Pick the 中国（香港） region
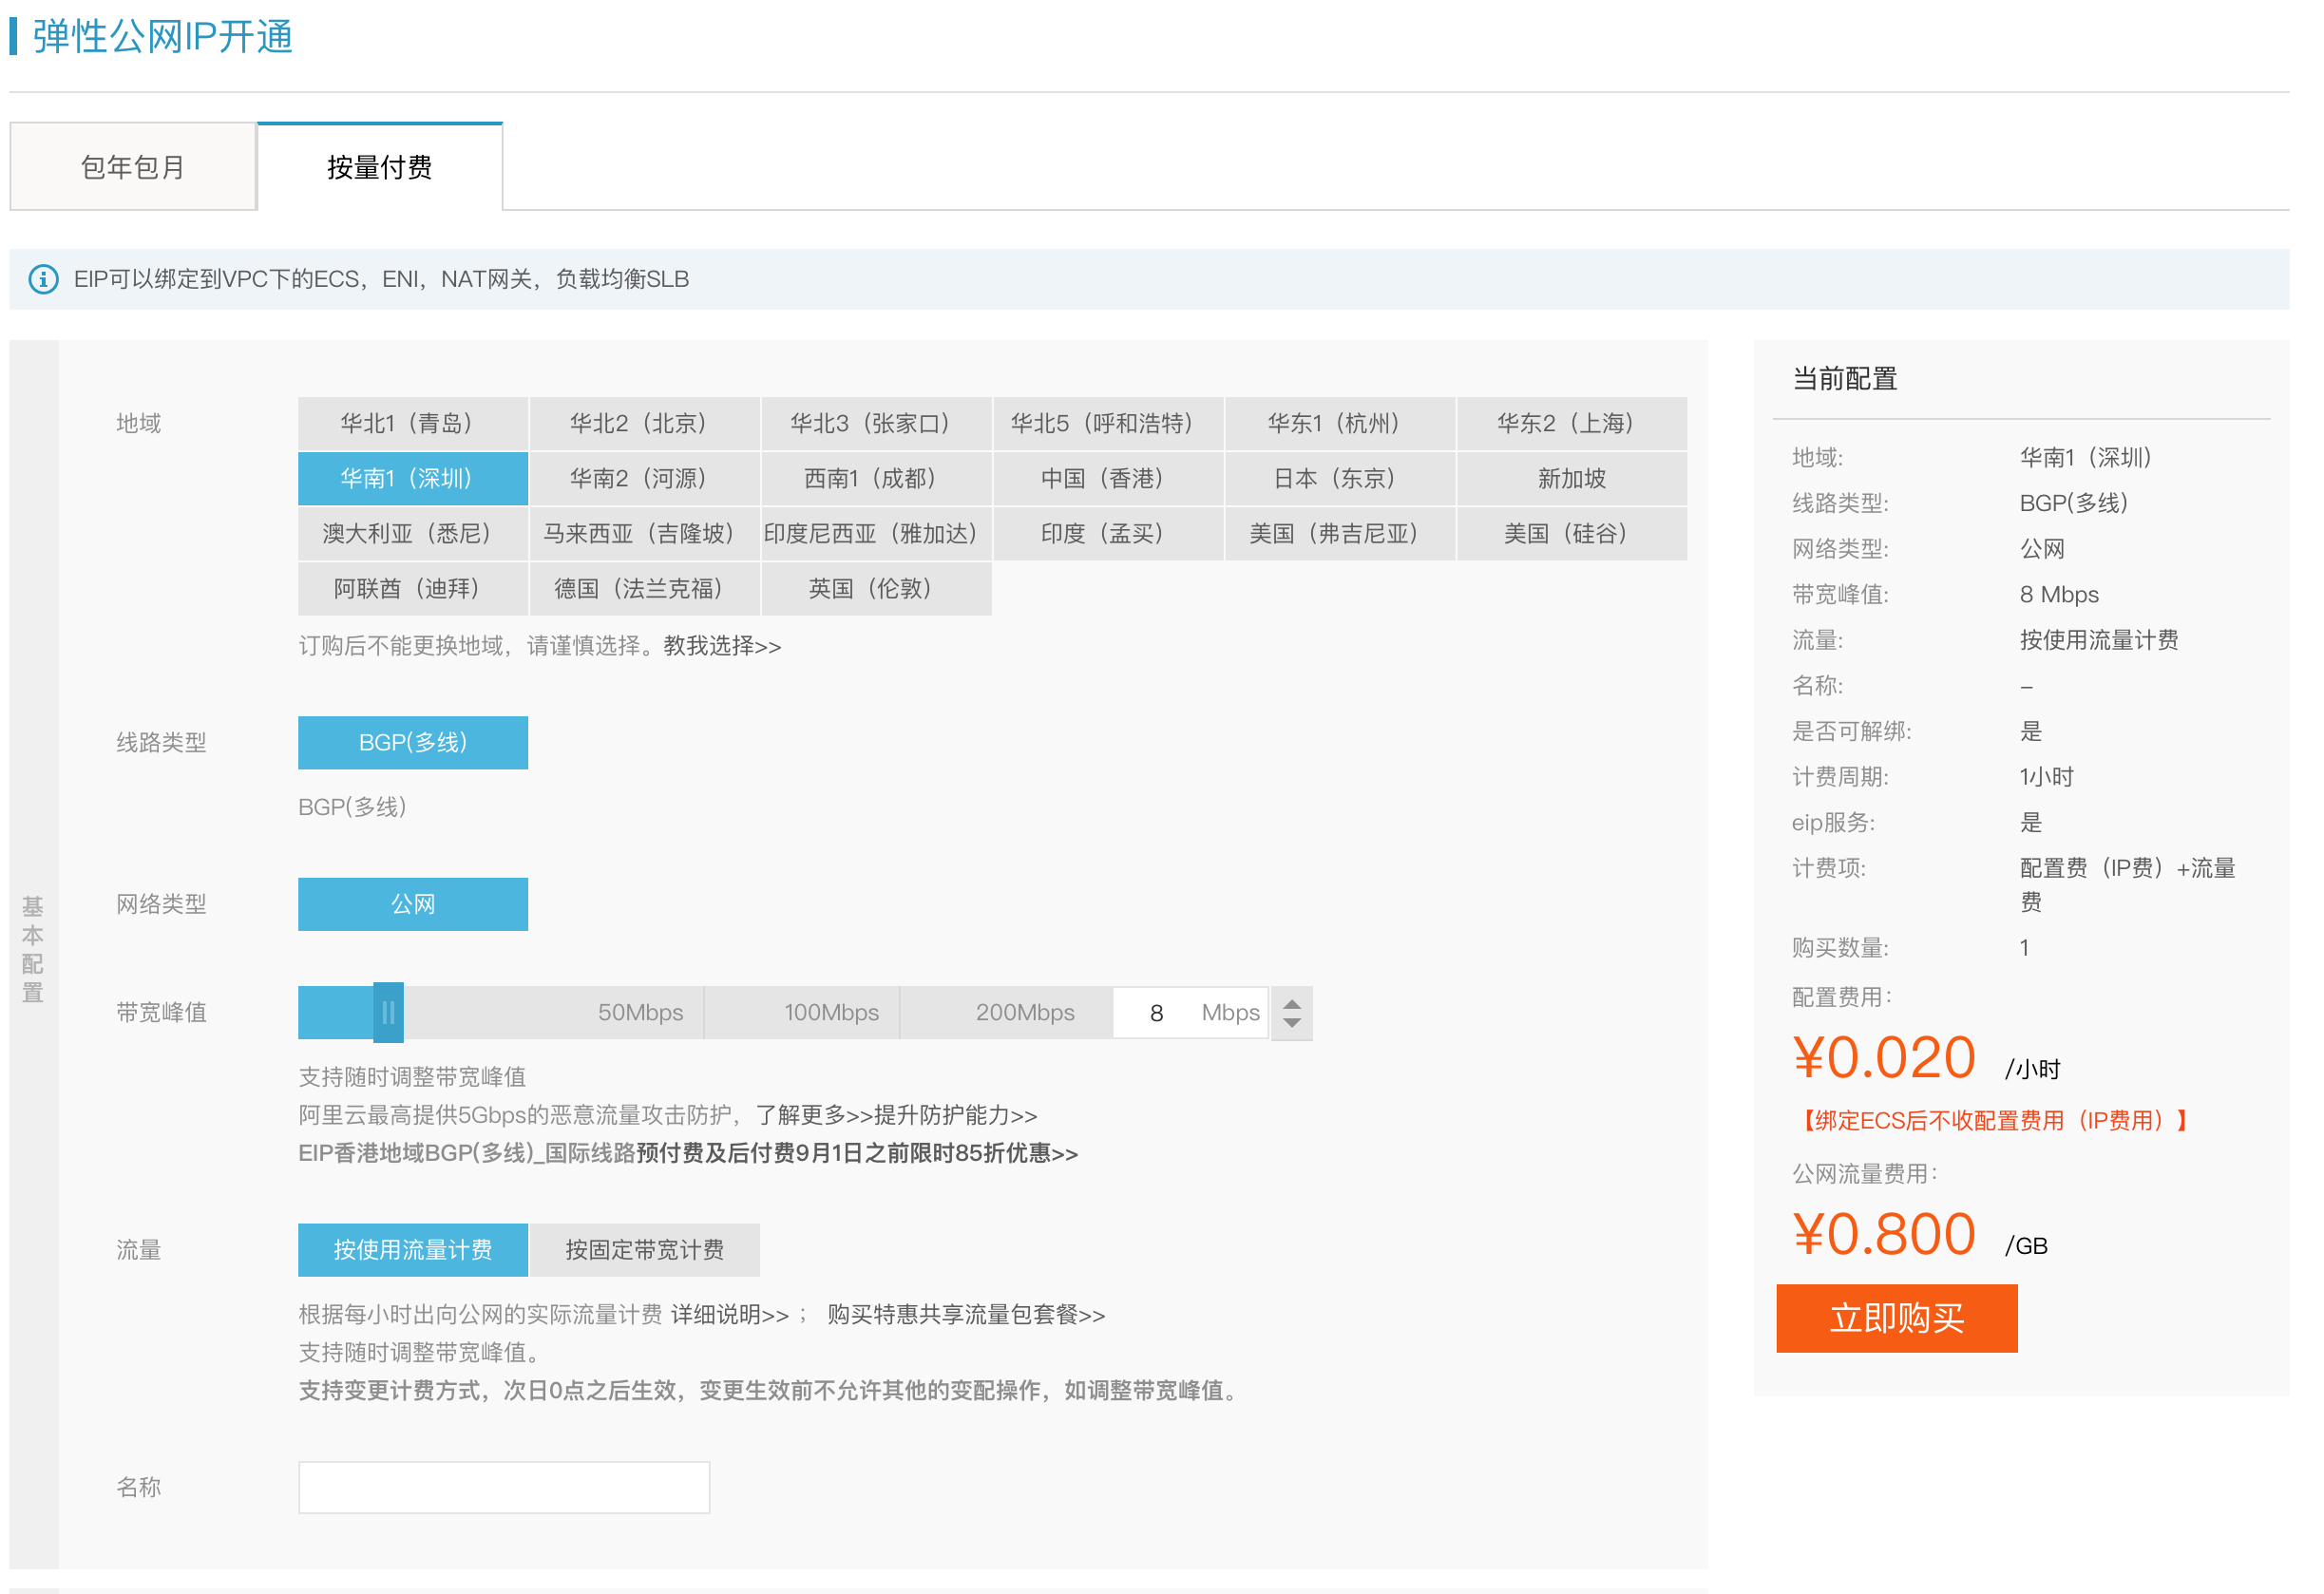 click(x=1109, y=479)
